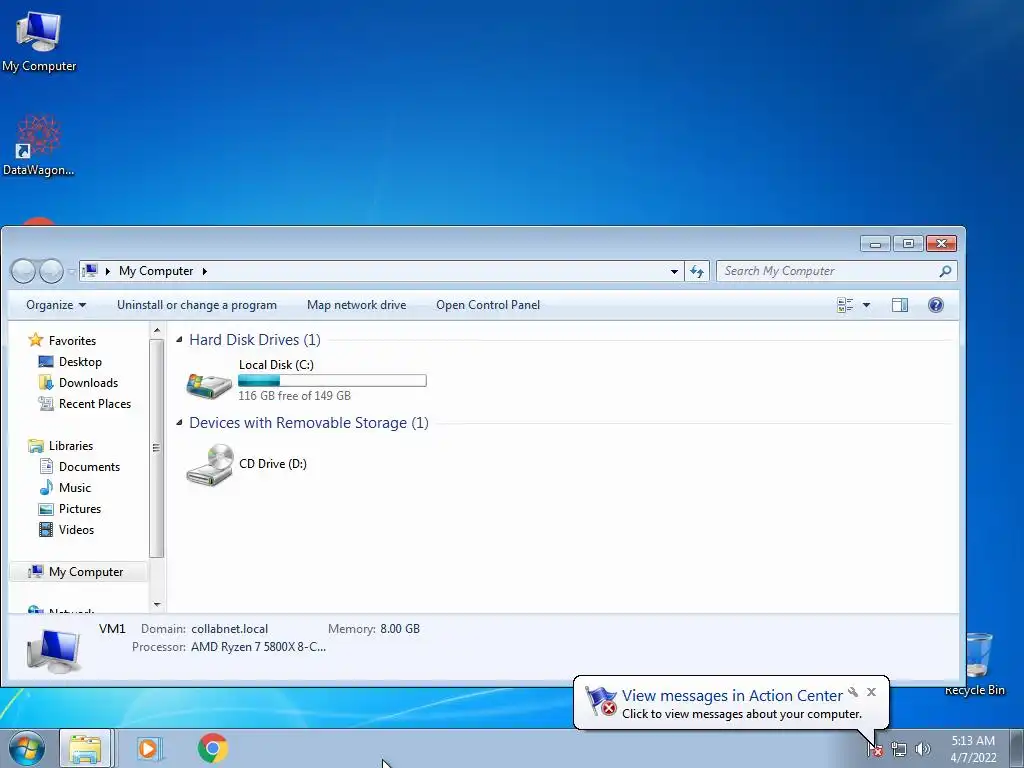Click the Action Center flag tray icon
Viewport: 1024px width, 768px height.
[875, 750]
